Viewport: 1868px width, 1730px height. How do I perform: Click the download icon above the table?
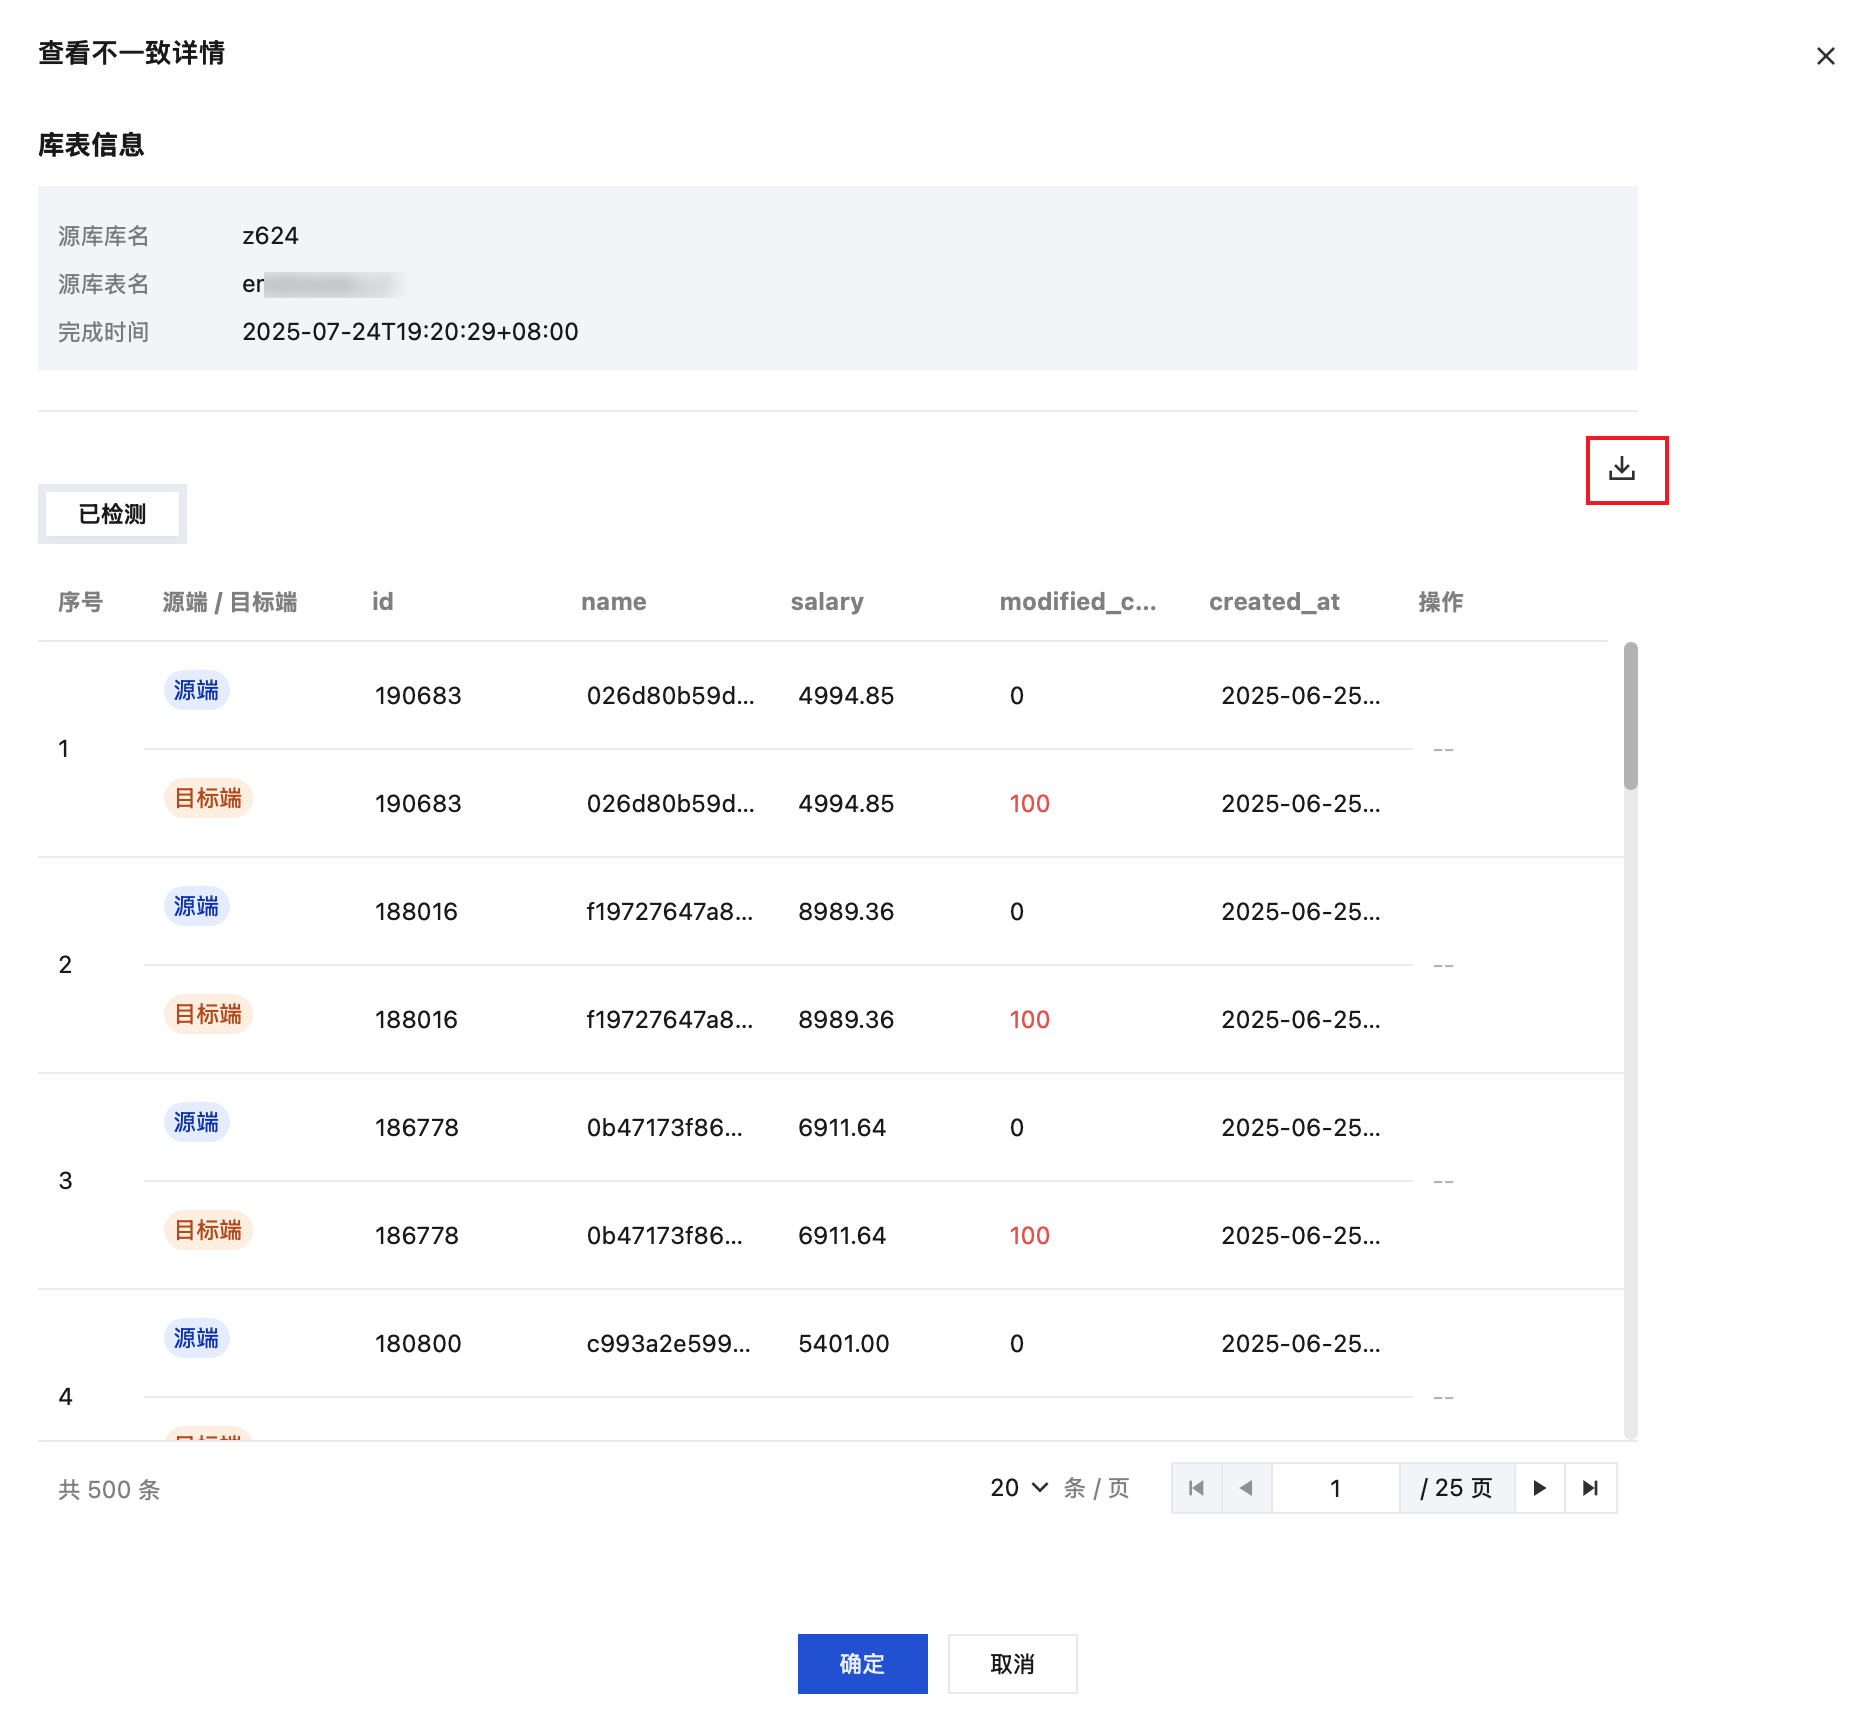click(1622, 469)
